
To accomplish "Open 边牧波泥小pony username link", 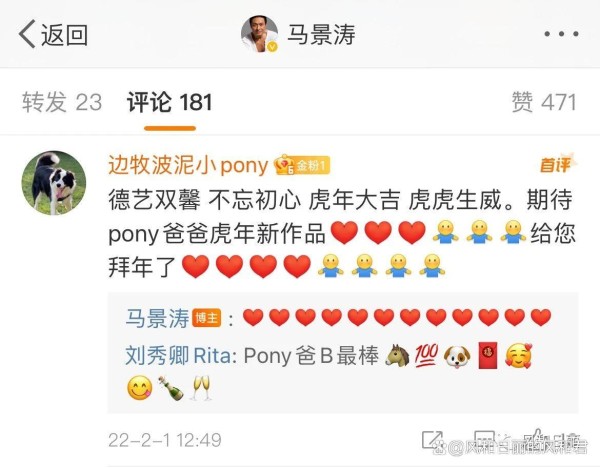I will [x=188, y=165].
